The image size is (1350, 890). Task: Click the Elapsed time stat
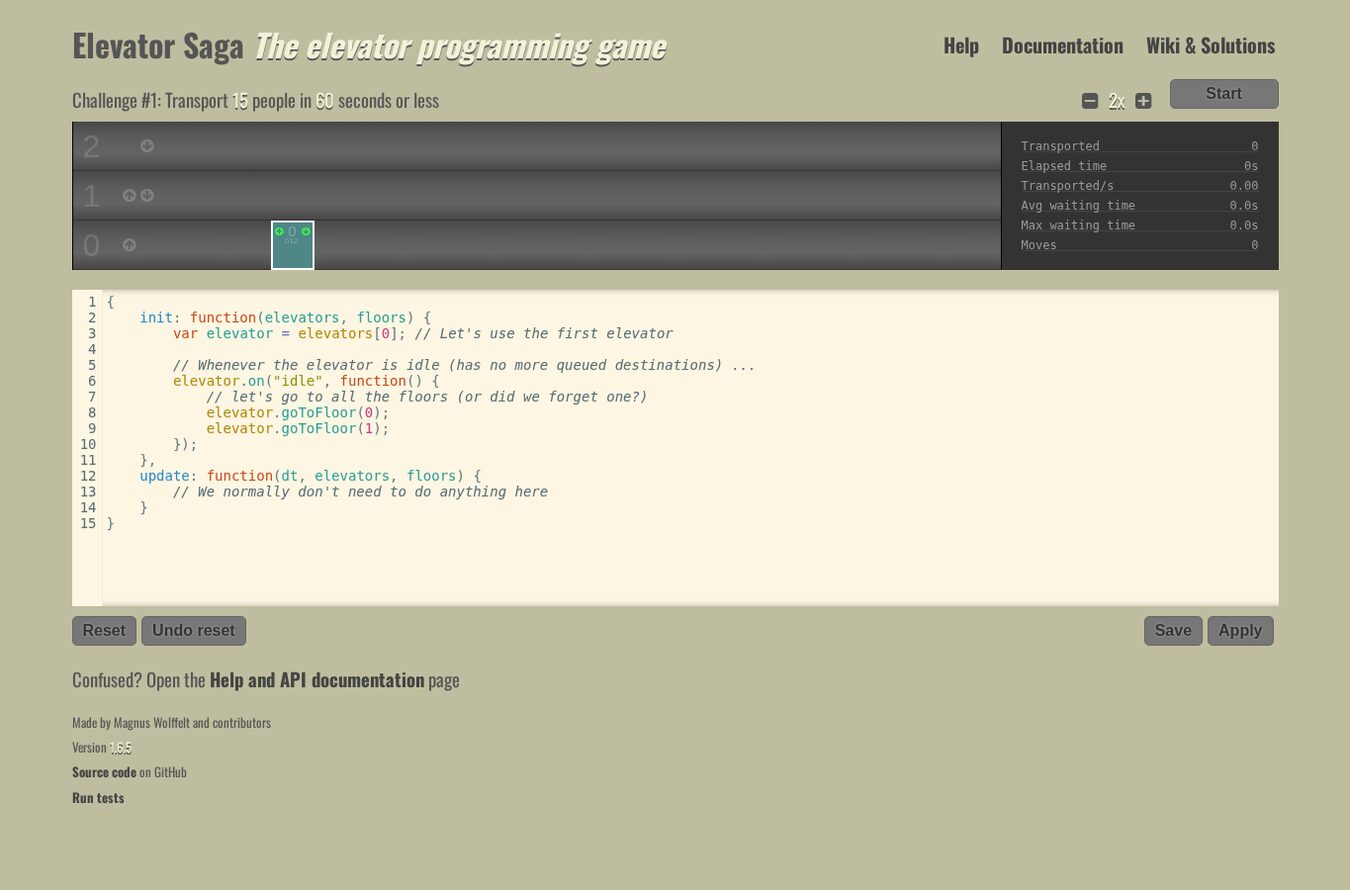tap(1139, 166)
